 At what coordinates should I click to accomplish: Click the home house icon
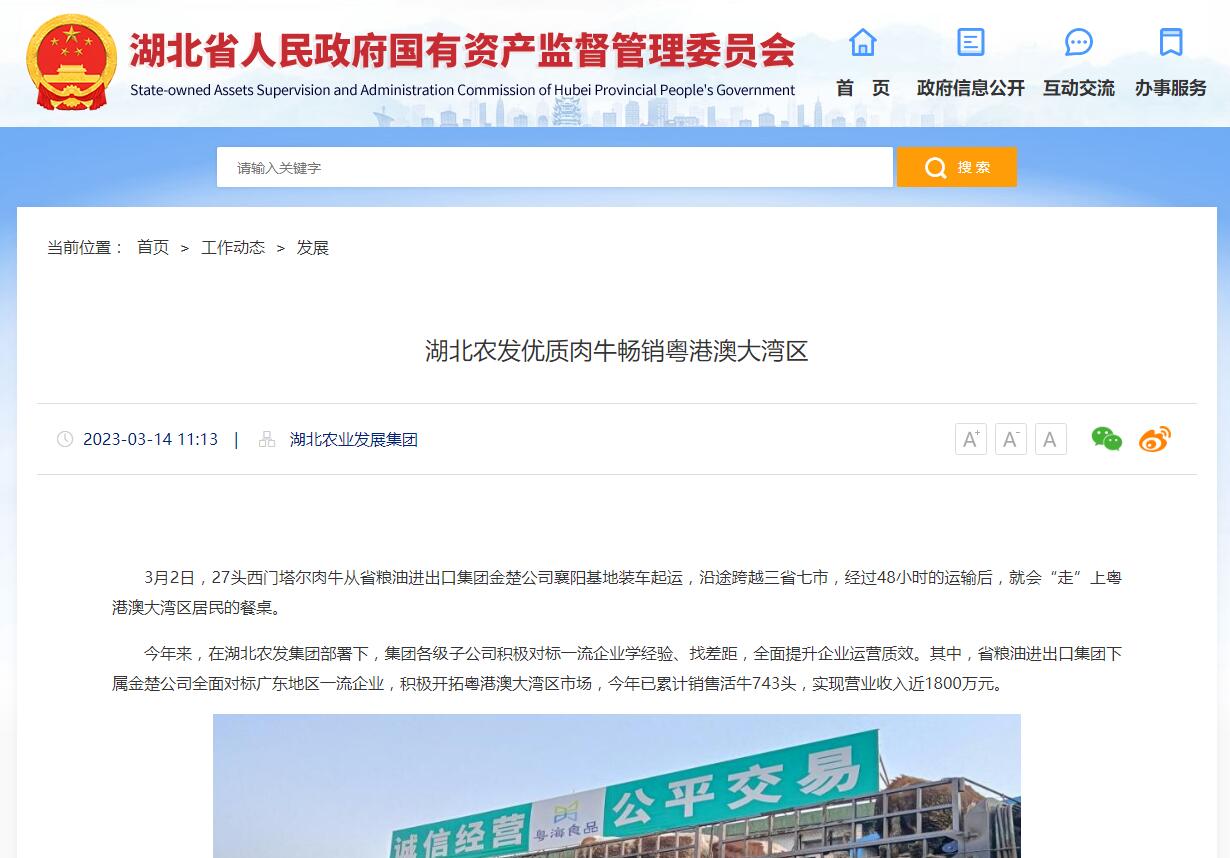(862, 42)
